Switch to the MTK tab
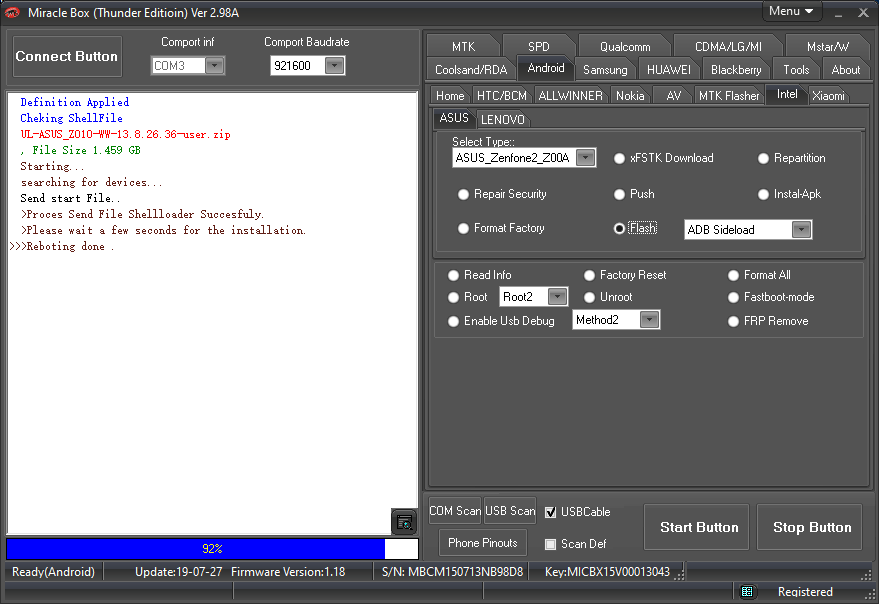 (x=463, y=47)
